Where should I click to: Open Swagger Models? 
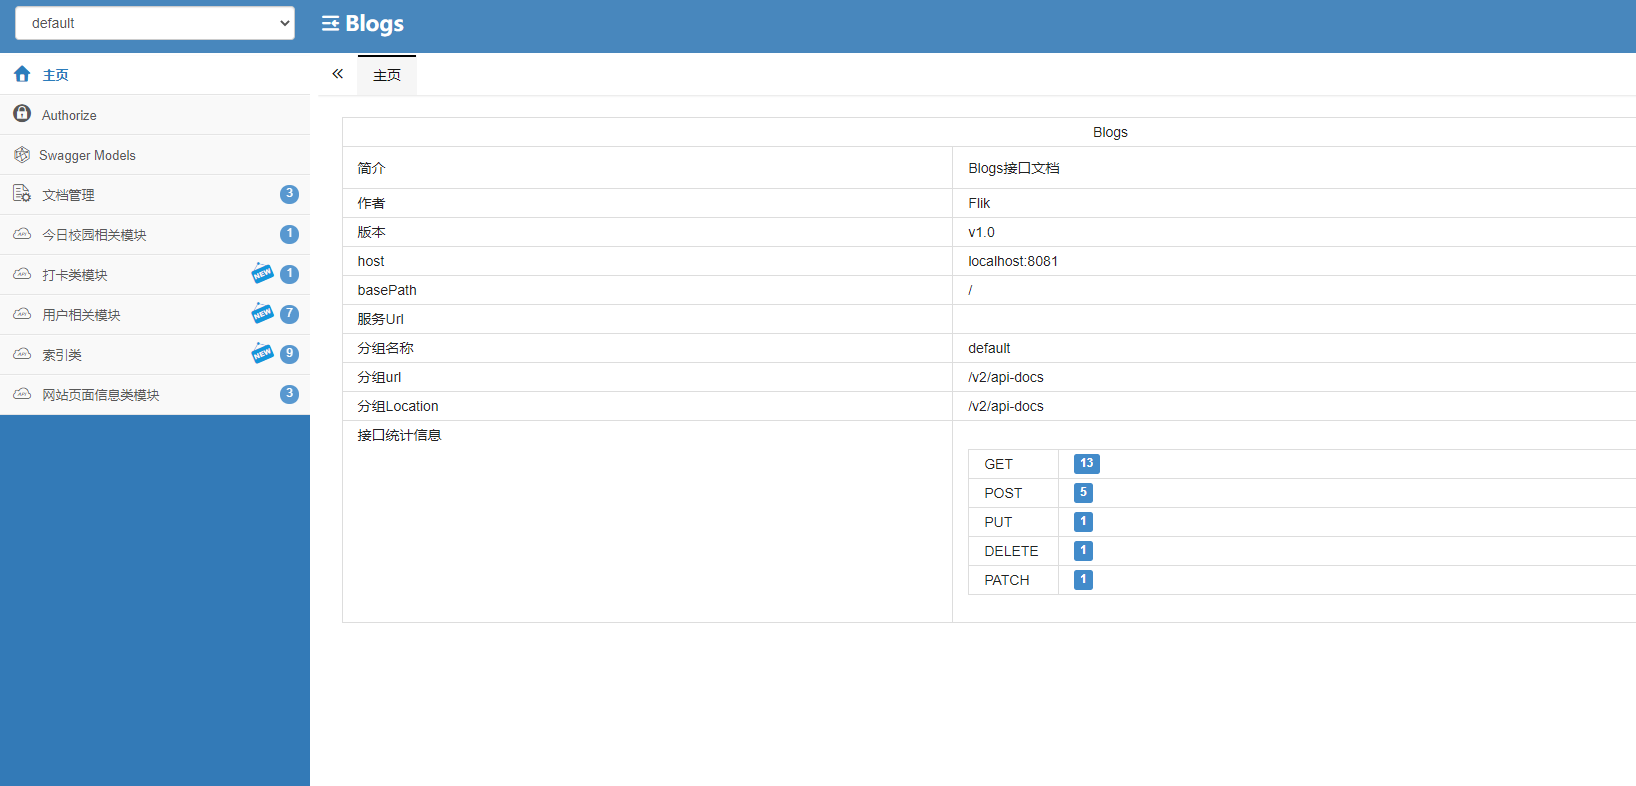(155, 155)
